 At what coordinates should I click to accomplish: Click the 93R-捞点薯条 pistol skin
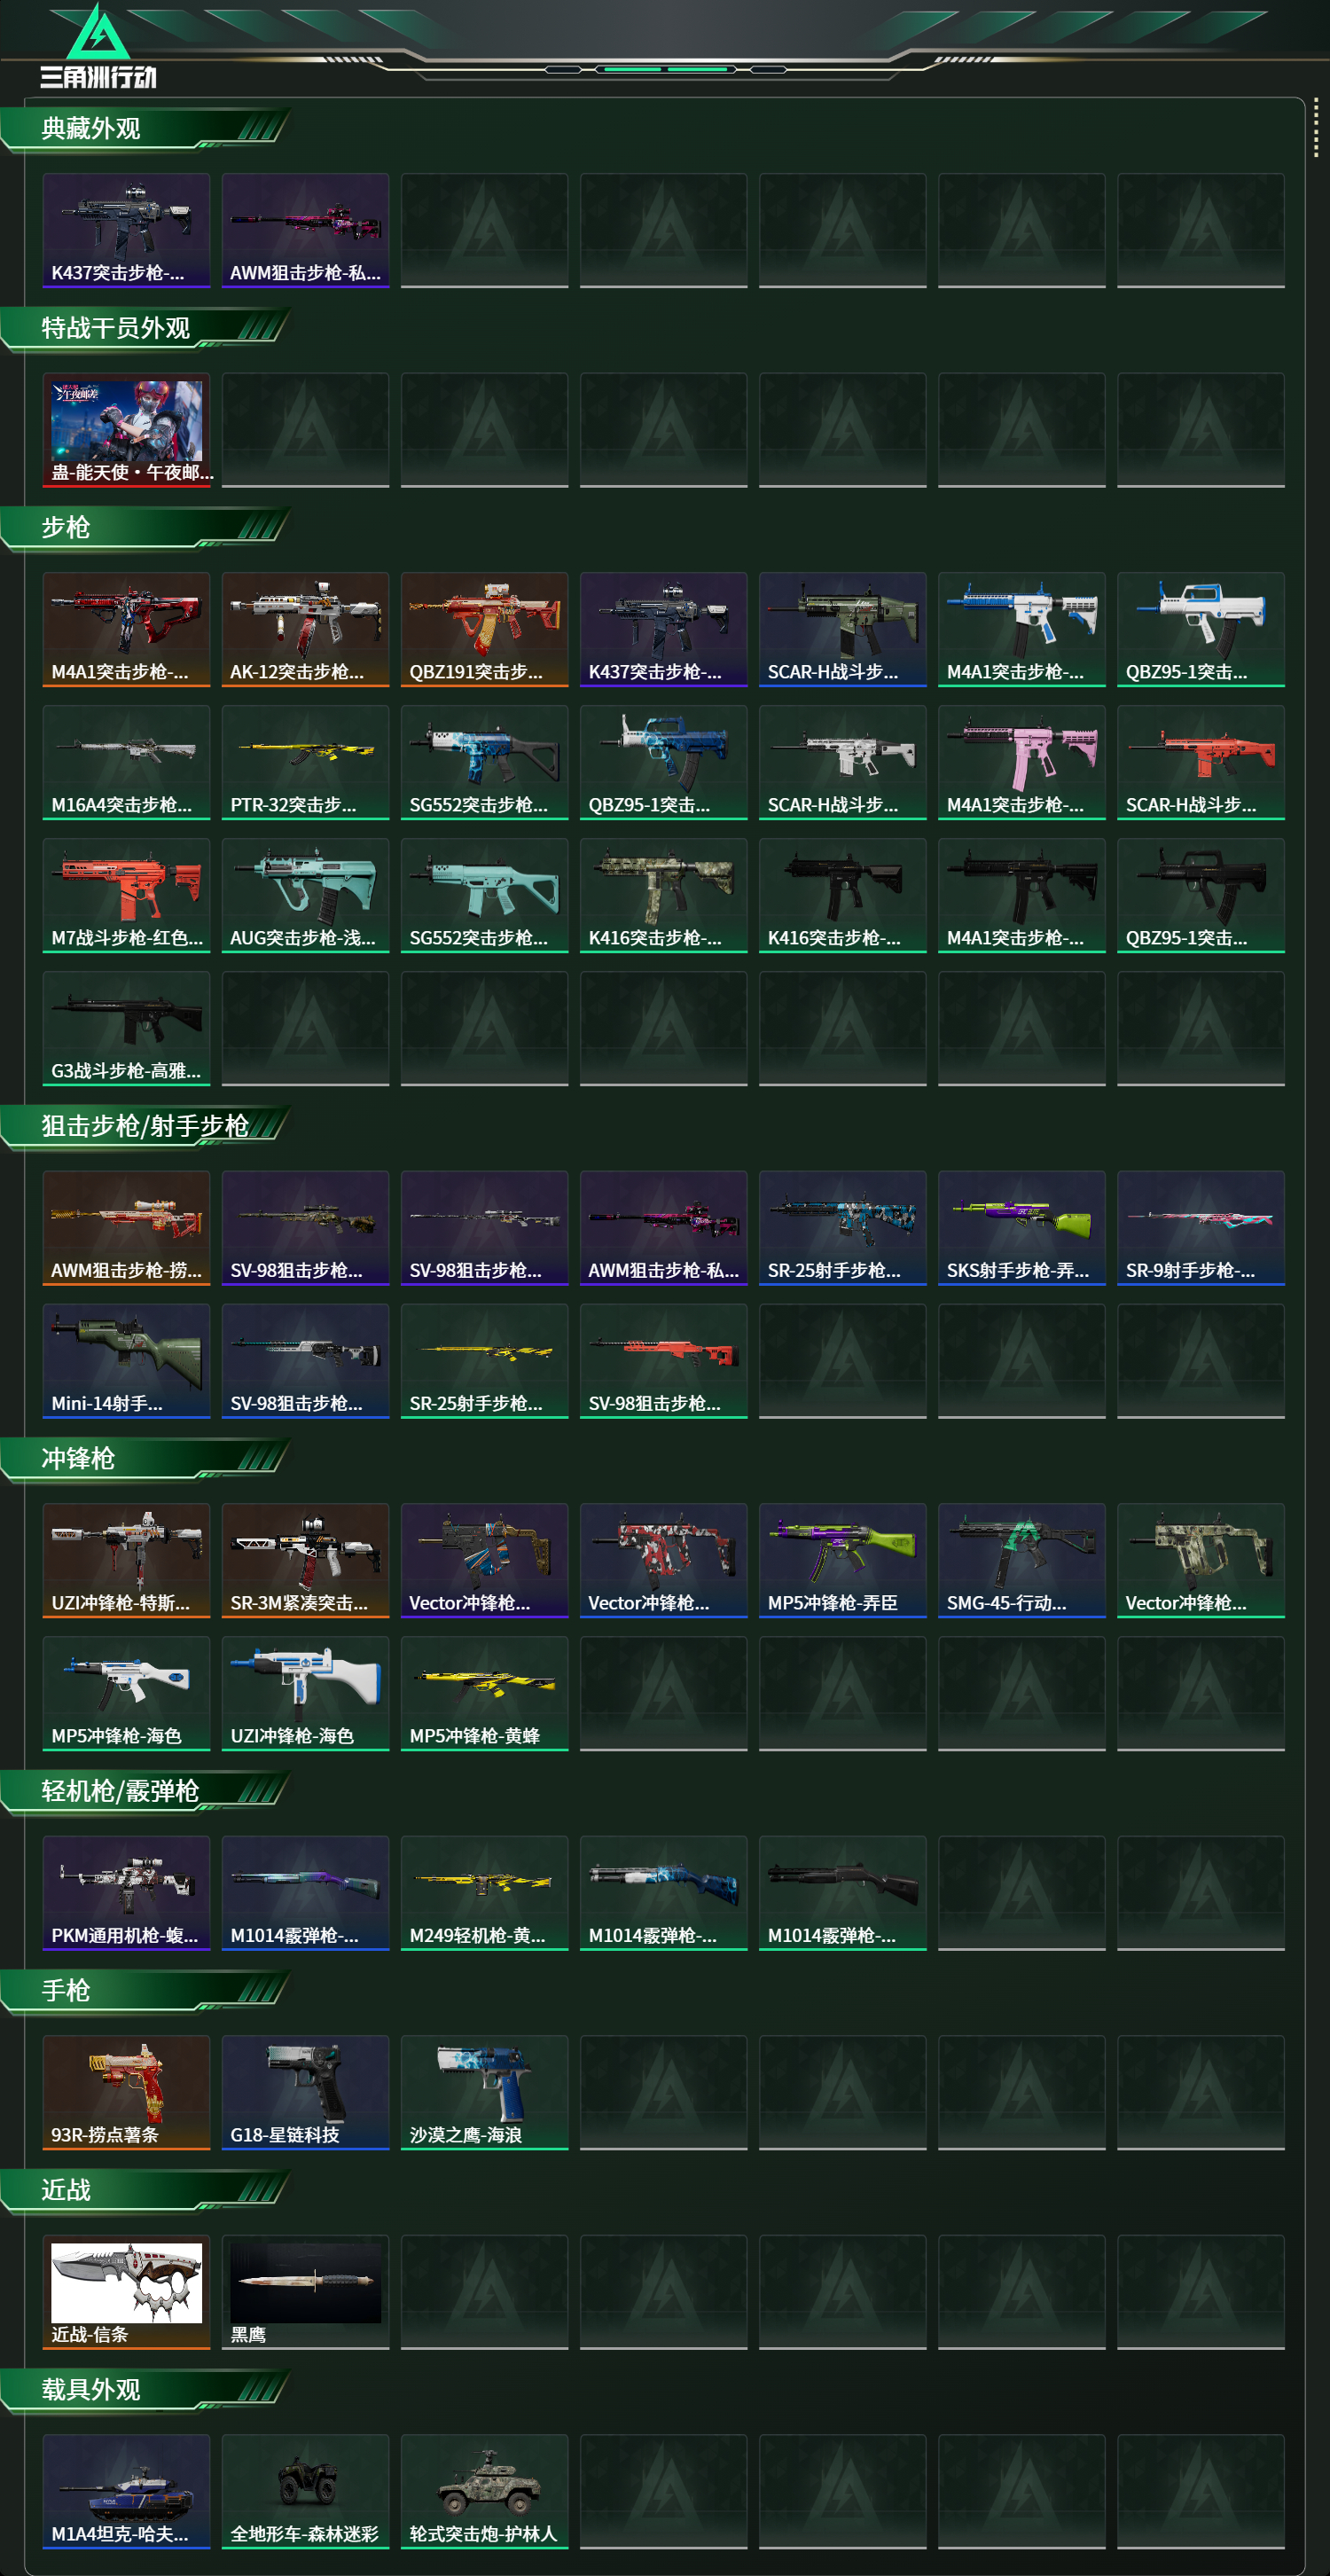126,2092
